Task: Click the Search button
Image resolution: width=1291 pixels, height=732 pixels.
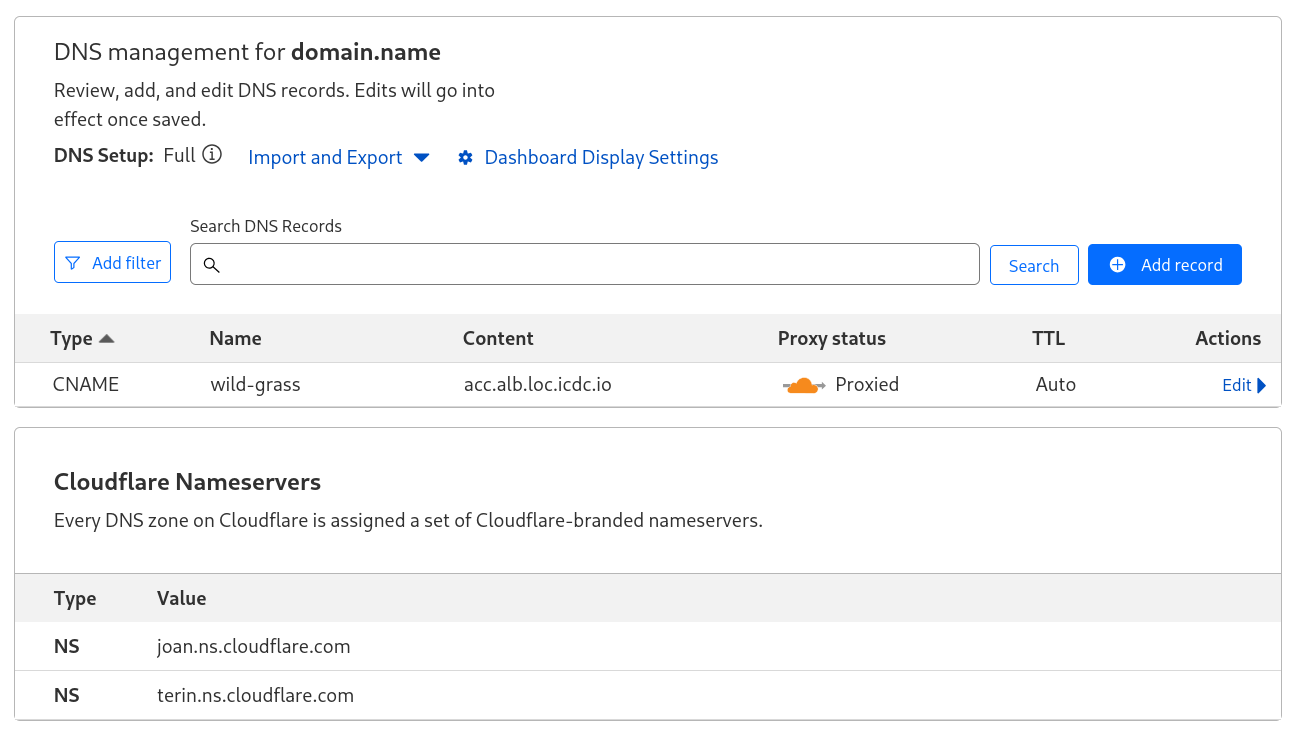Action: (x=1033, y=265)
